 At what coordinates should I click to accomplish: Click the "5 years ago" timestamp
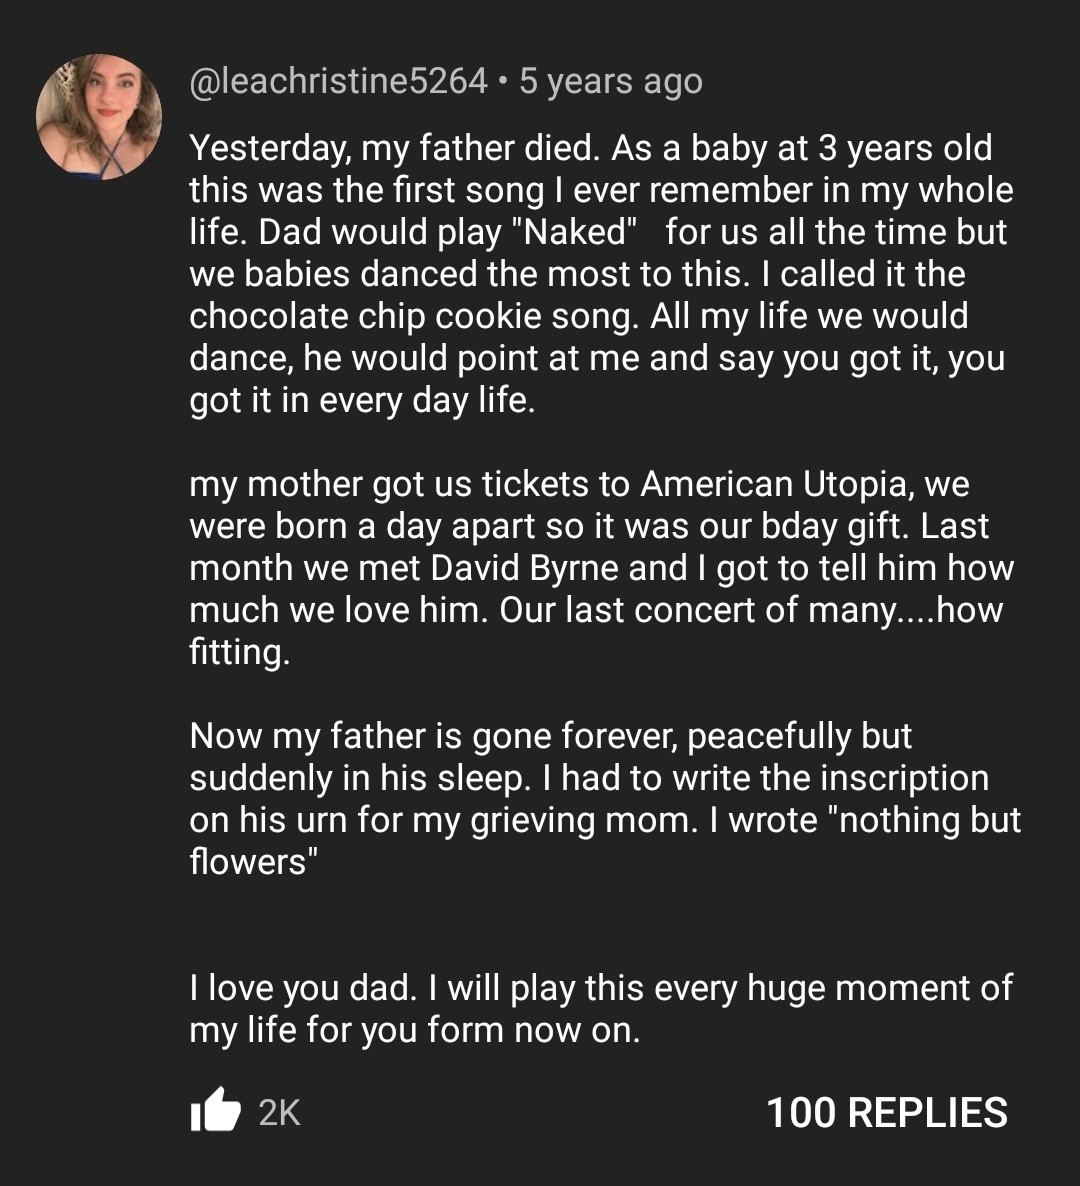point(611,81)
